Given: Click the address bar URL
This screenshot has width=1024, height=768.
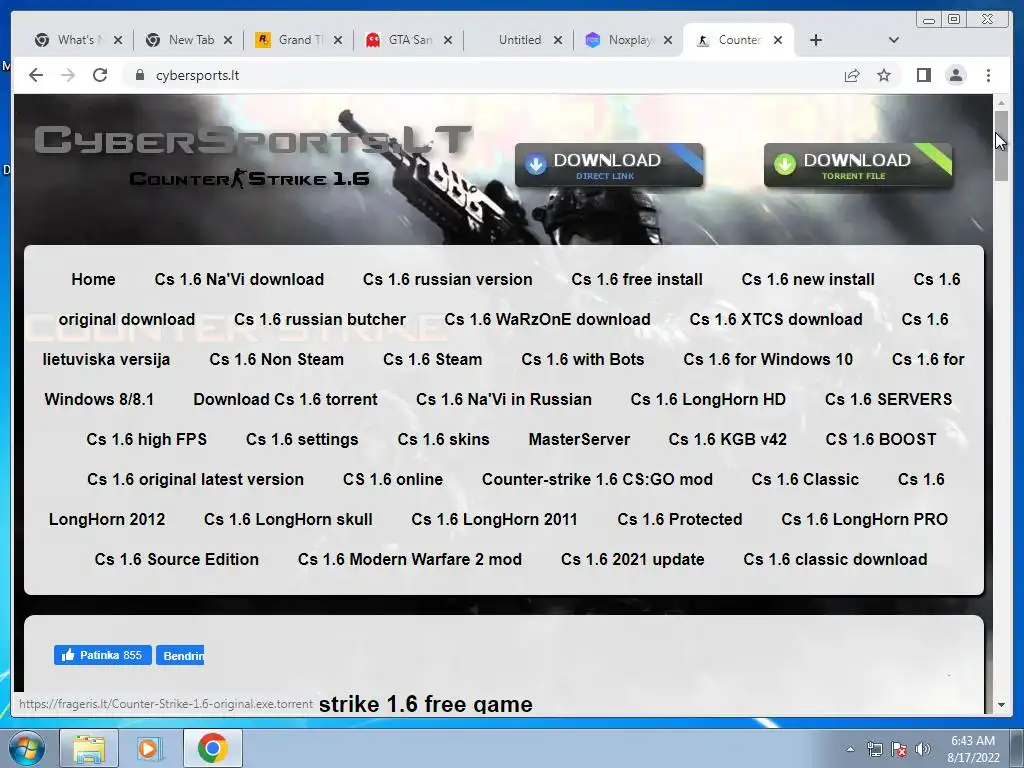Looking at the screenshot, I should (x=197, y=75).
